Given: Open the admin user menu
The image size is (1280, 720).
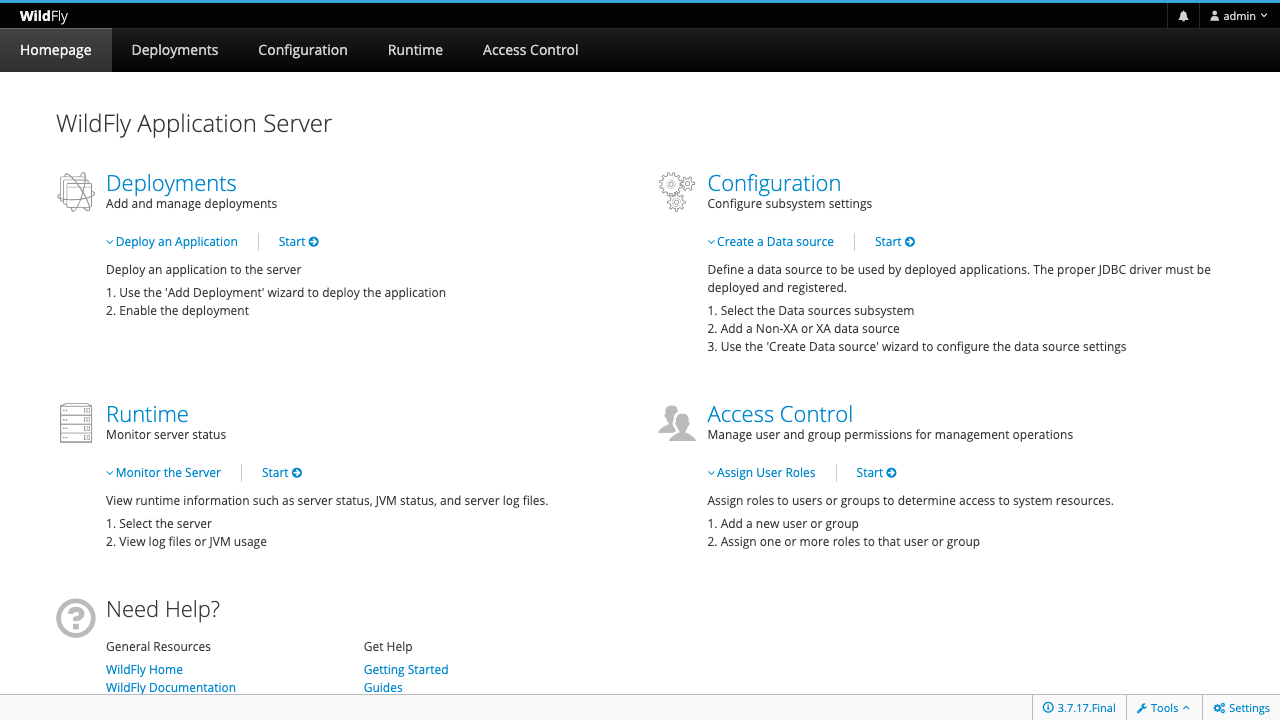Looking at the screenshot, I should [x=1239, y=16].
